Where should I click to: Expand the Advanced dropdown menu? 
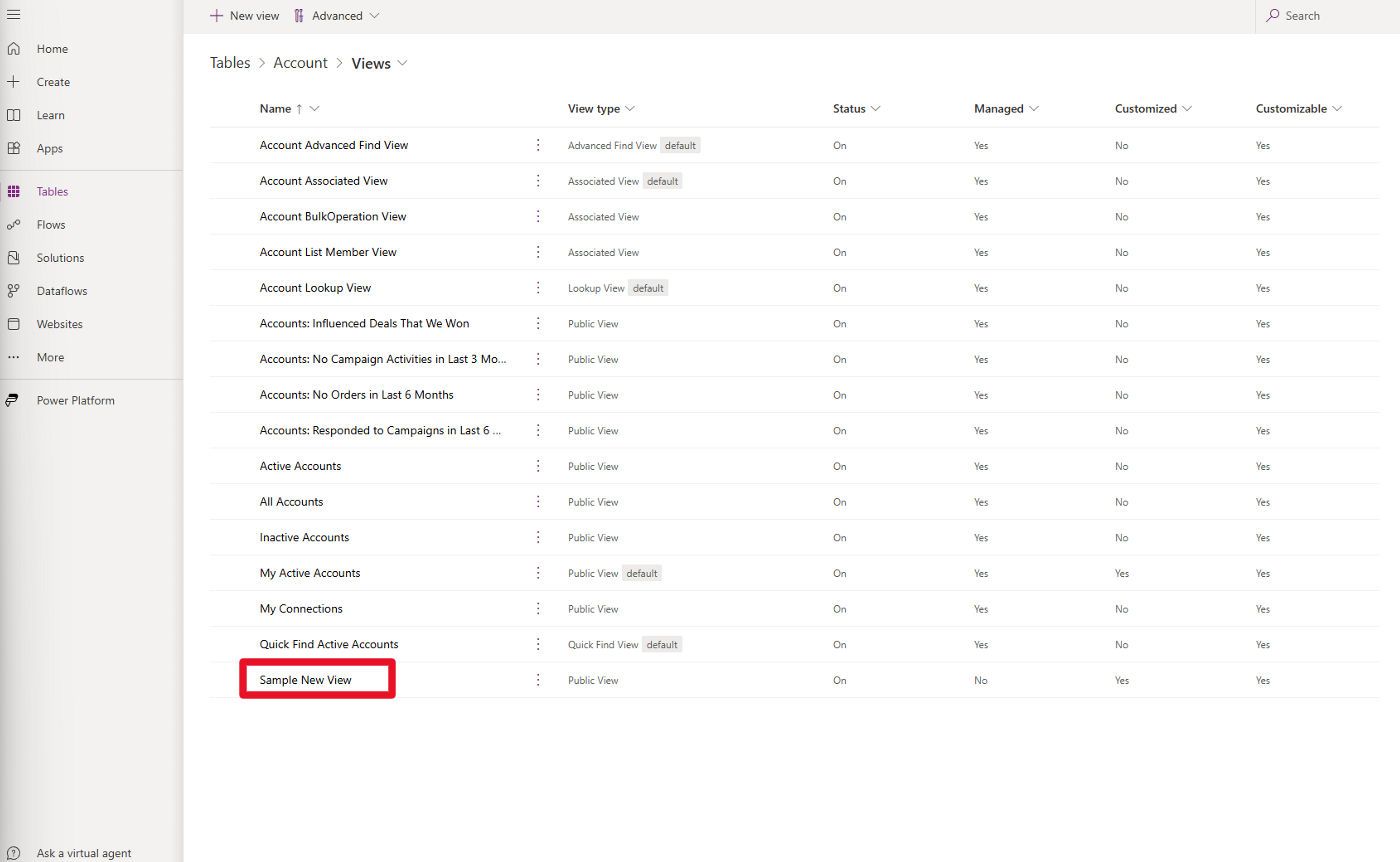374,16
